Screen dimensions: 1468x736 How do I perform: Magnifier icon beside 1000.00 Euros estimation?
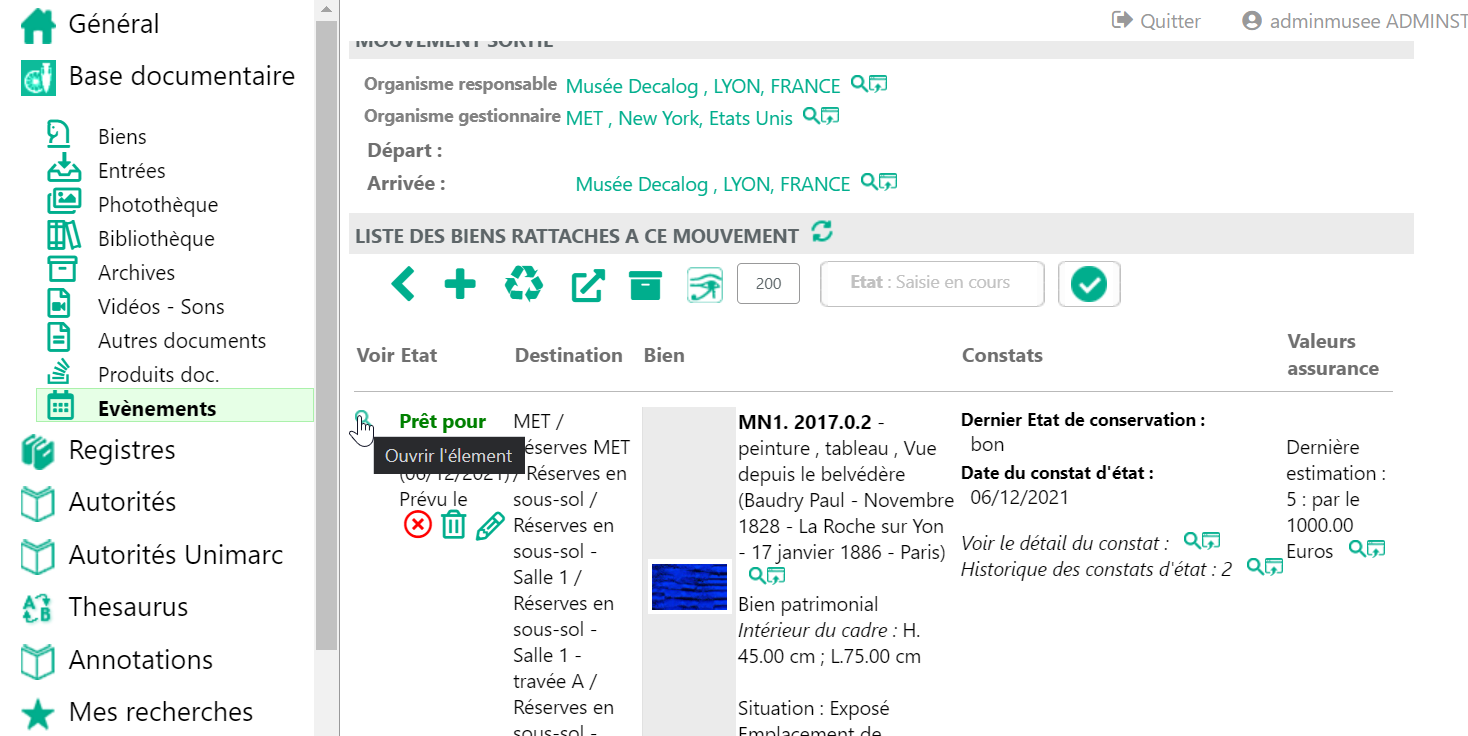coord(1357,547)
